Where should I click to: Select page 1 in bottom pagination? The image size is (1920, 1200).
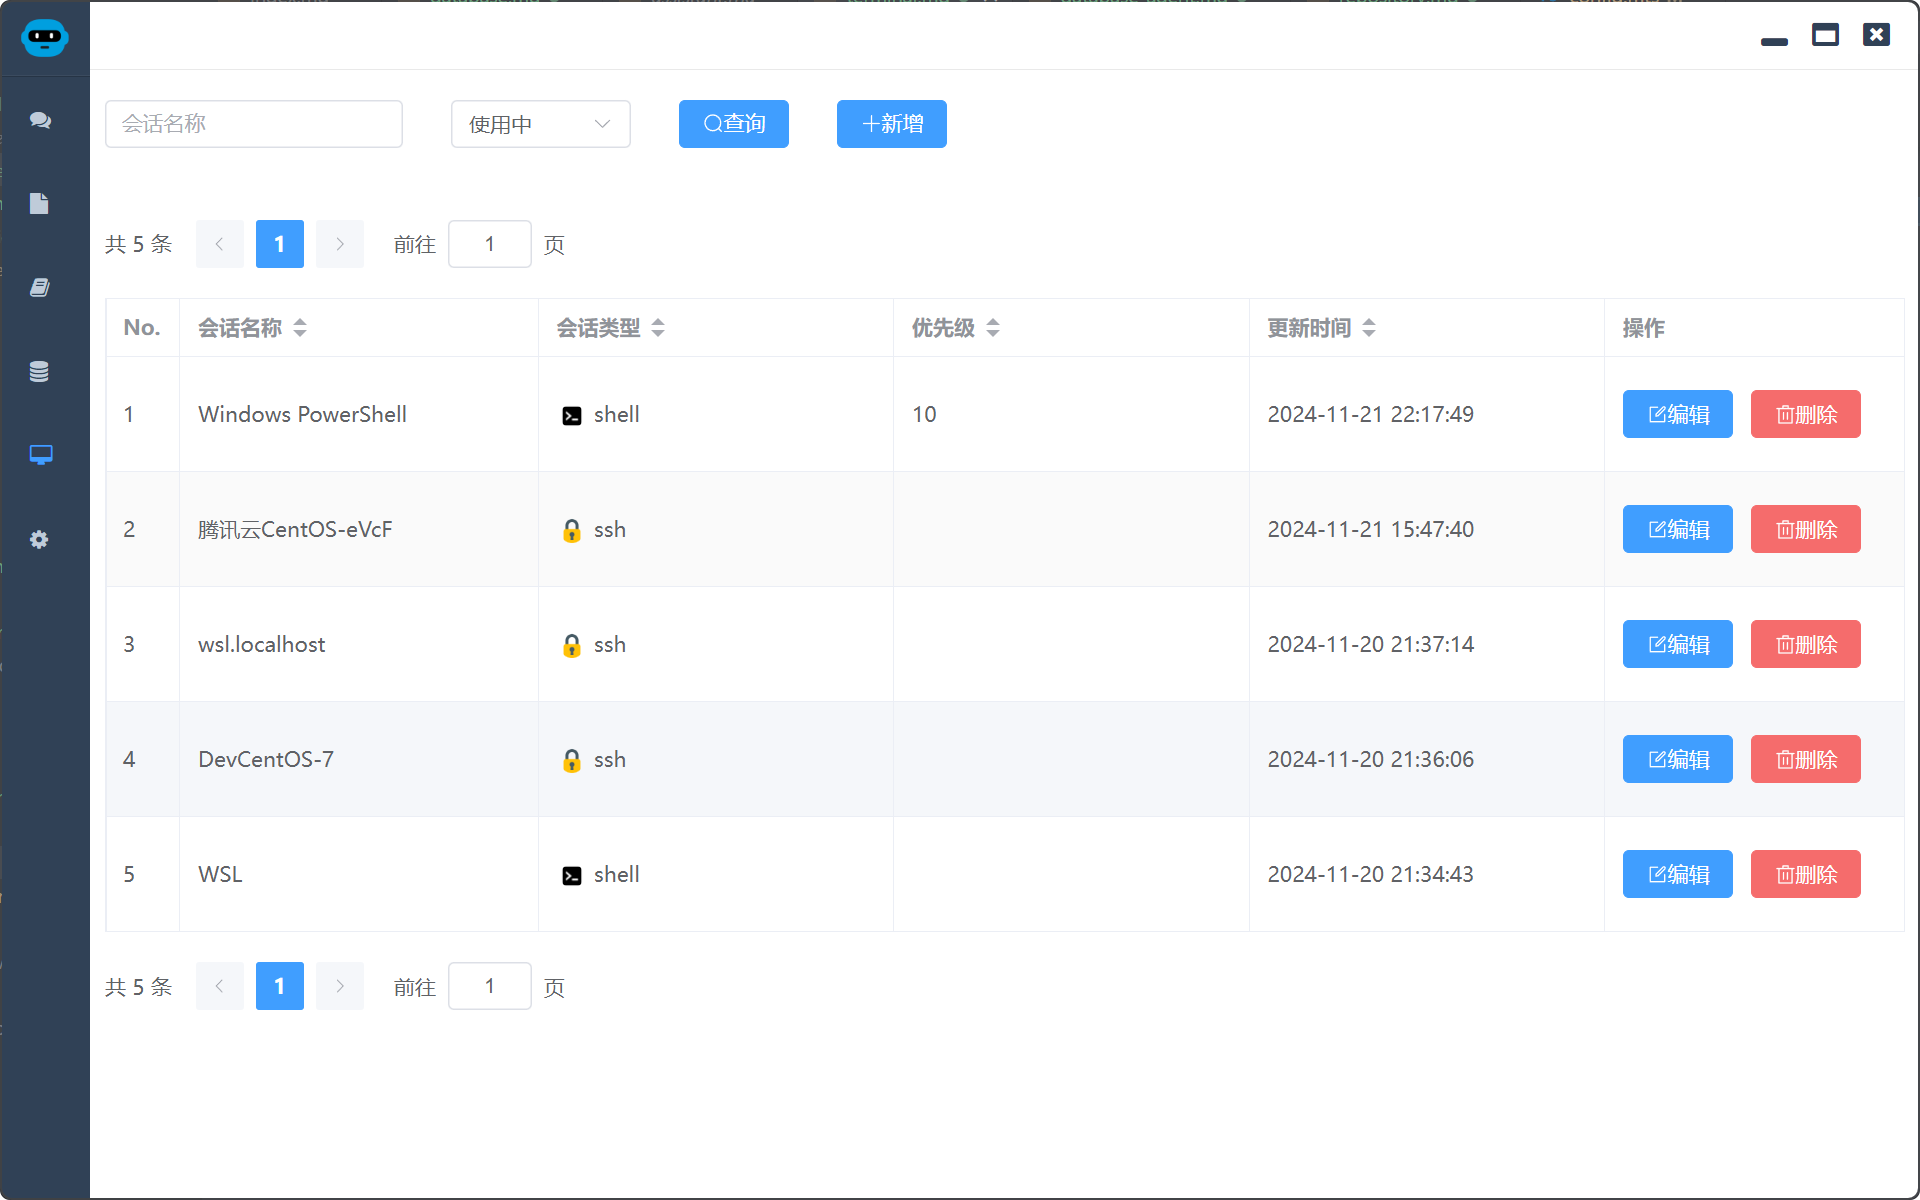[x=280, y=986]
